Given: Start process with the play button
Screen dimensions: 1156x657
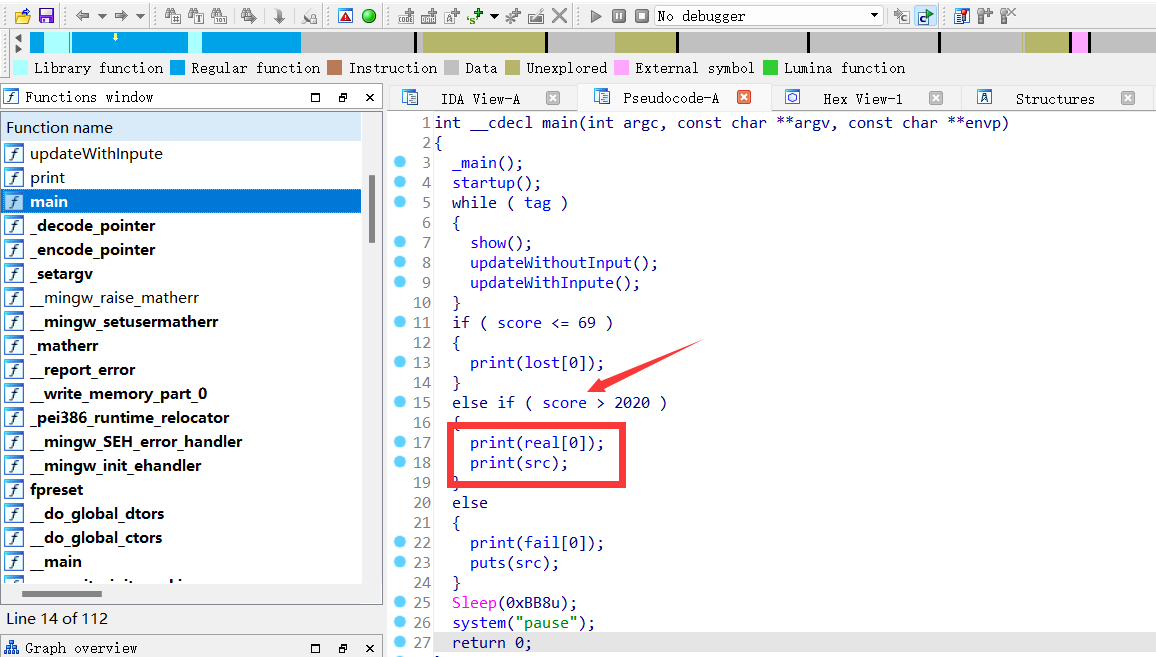Looking at the screenshot, I should point(596,16).
